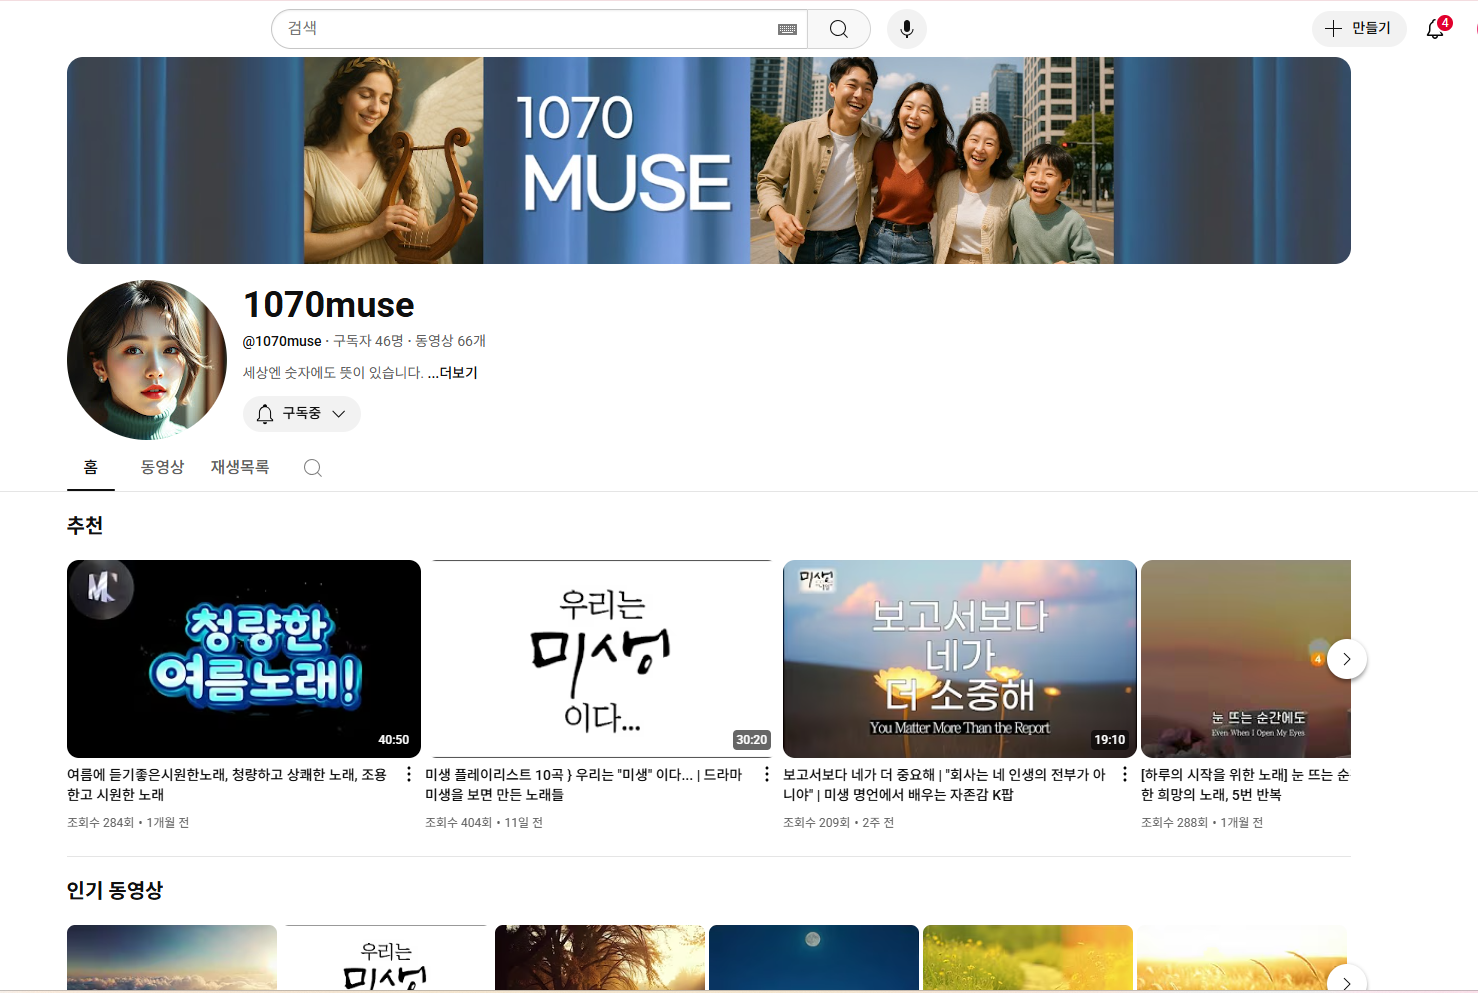
Task: Open the 1070 MUSE channel banner
Action: click(x=709, y=161)
